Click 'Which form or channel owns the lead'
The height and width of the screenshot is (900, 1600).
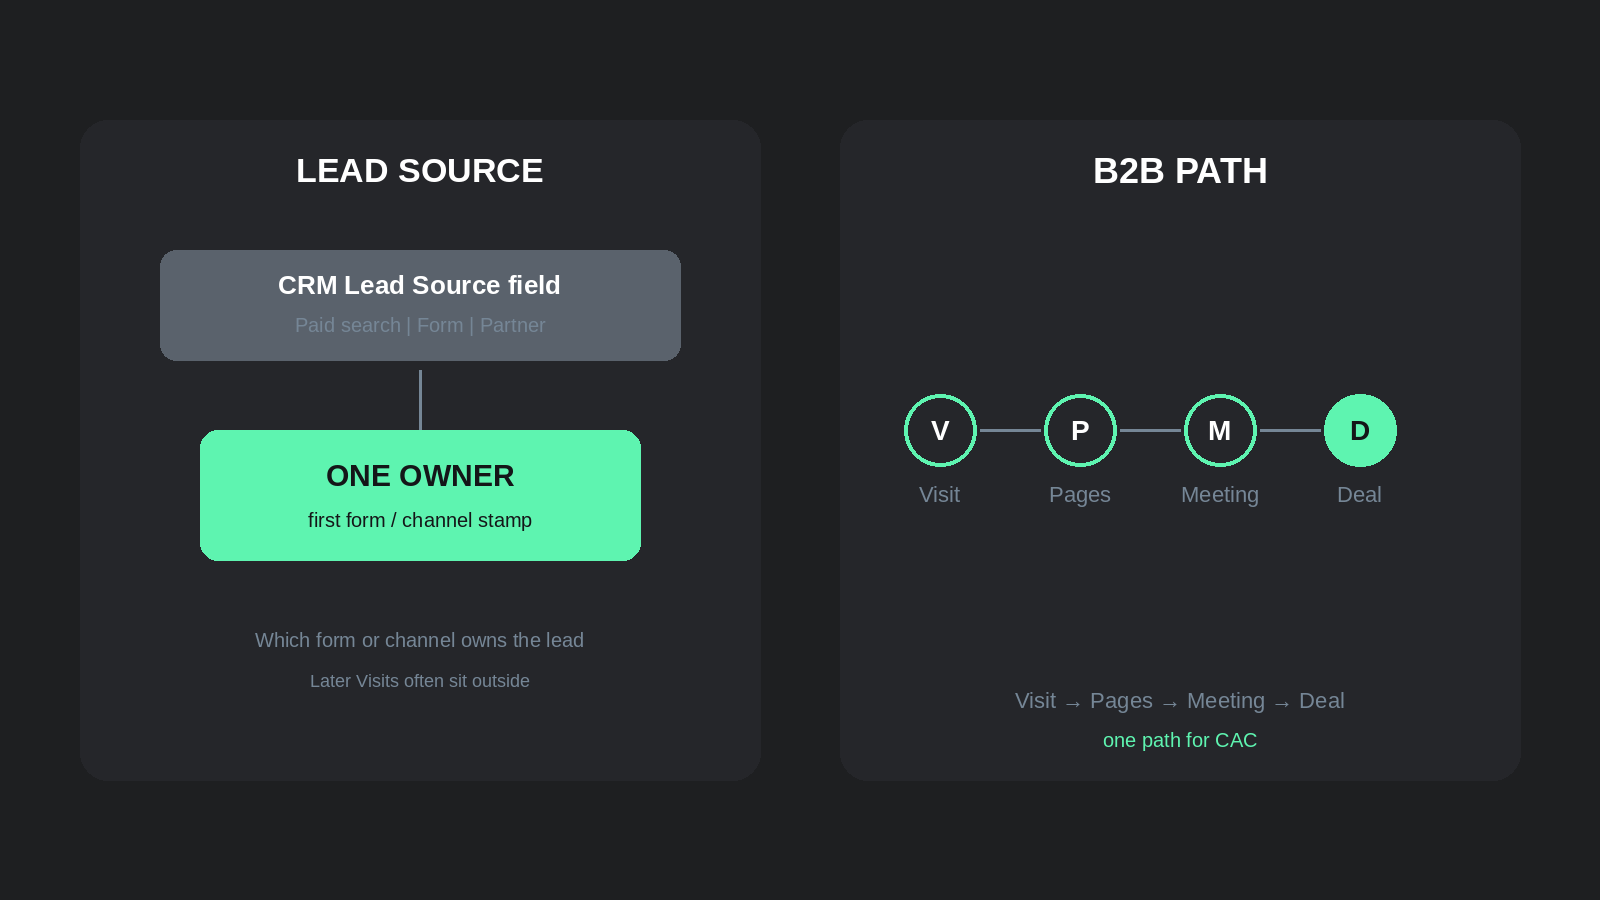[x=420, y=640]
